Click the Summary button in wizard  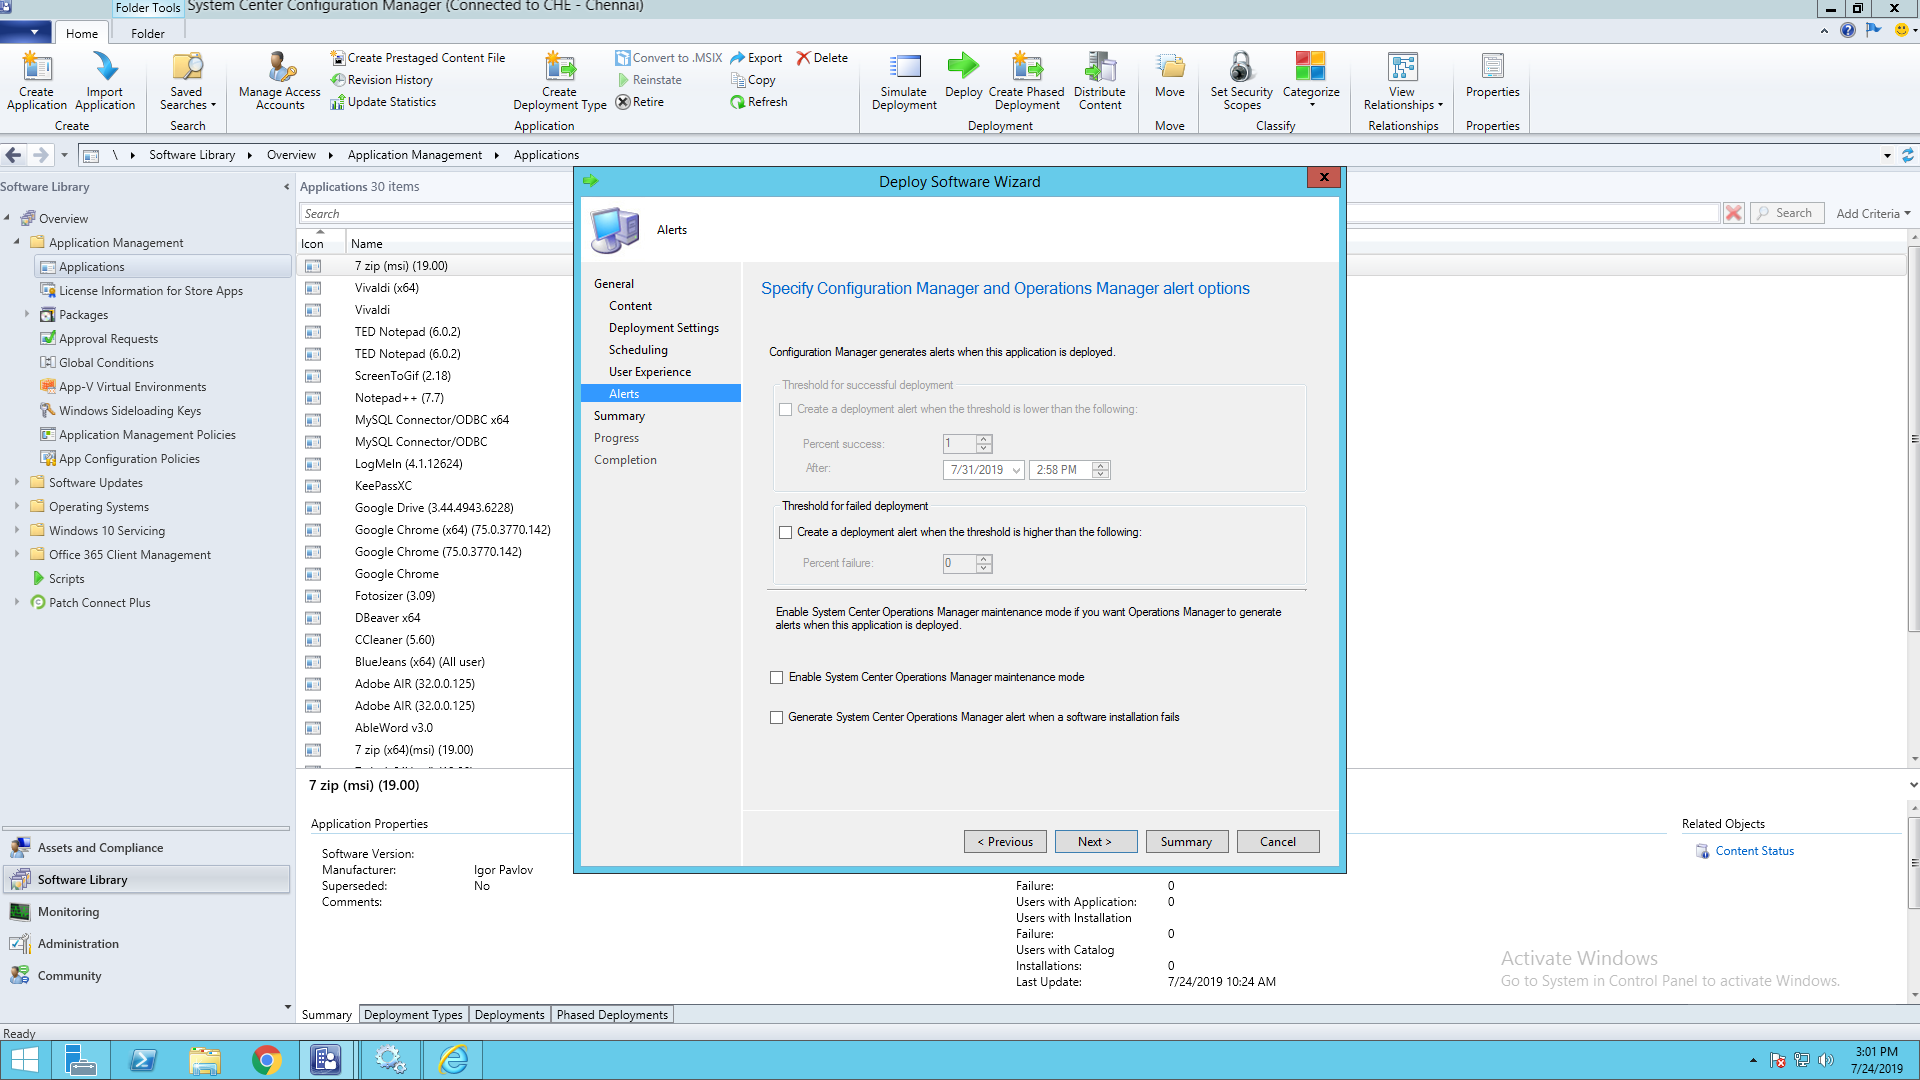[1185, 841]
